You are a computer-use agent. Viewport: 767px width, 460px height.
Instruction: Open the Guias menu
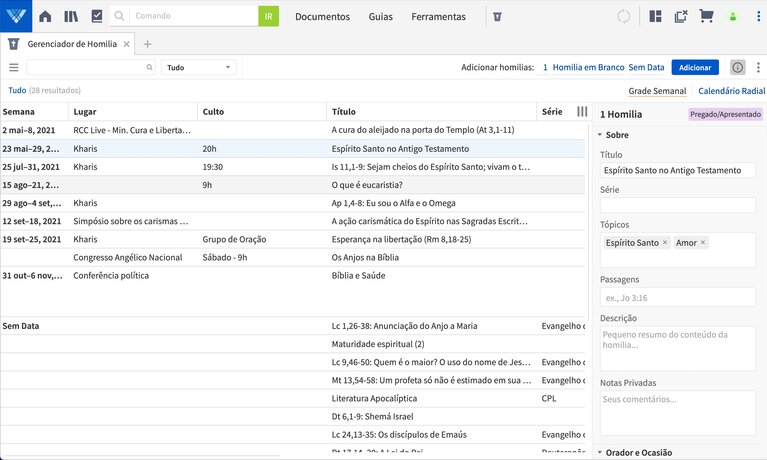point(381,17)
